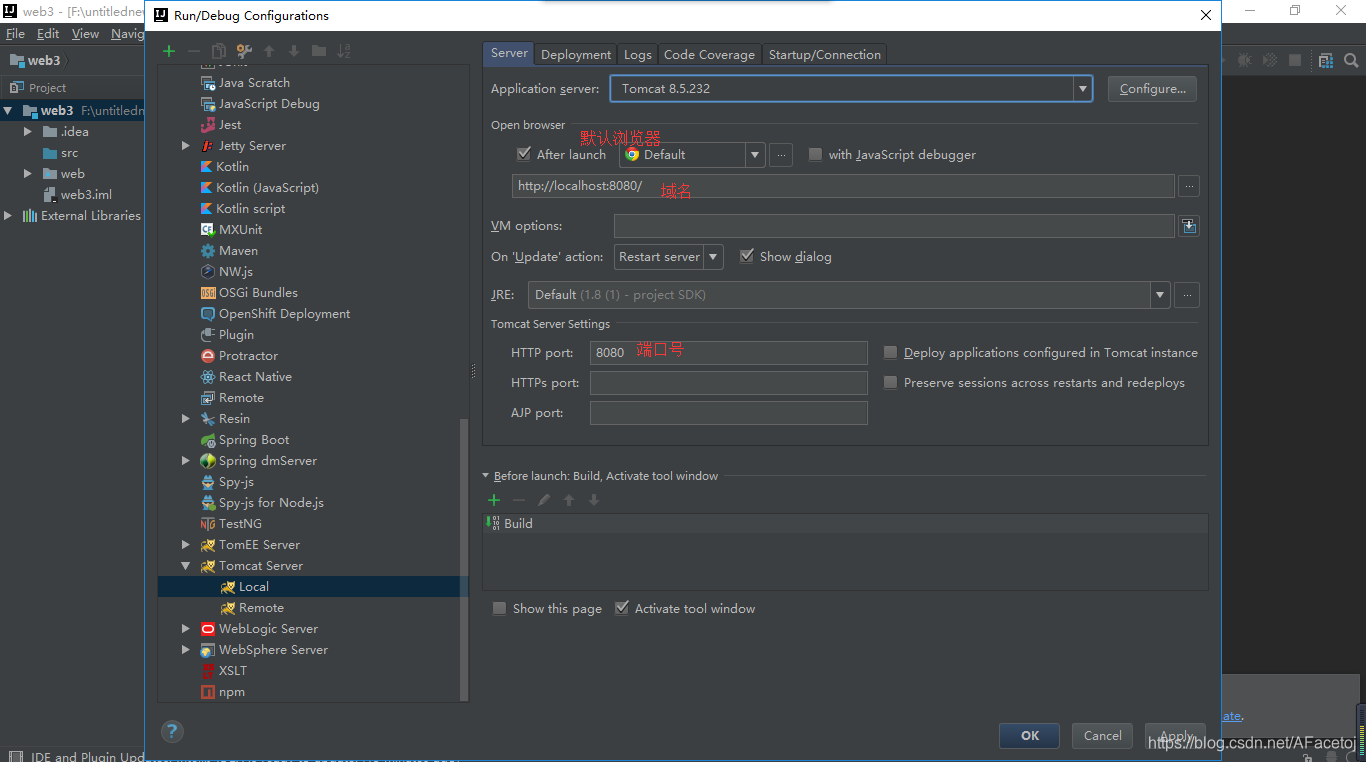Viewport: 1366px width, 762px height.
Task: Toggle the Activate tool window checkbox
Action: pyautogui.click(x=621, y=608)
